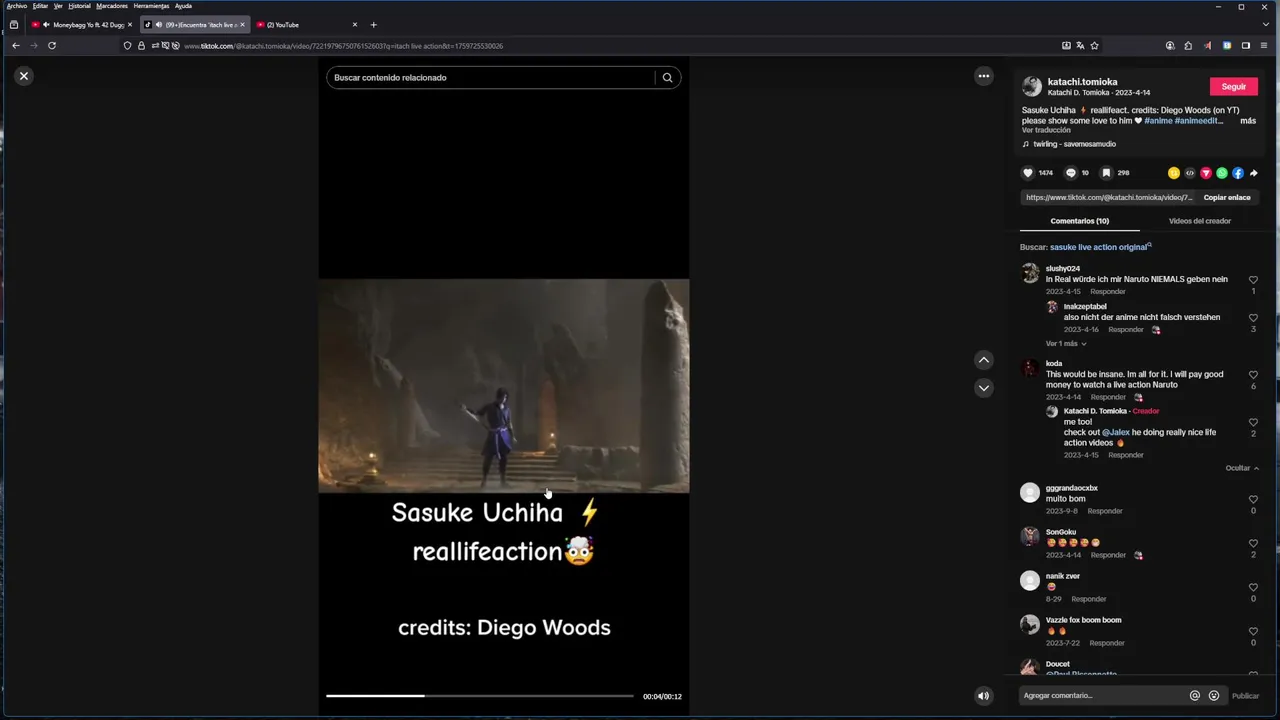Open sasuke live action original search link
Screen dimensions: 1280x720
point(1100,247)
